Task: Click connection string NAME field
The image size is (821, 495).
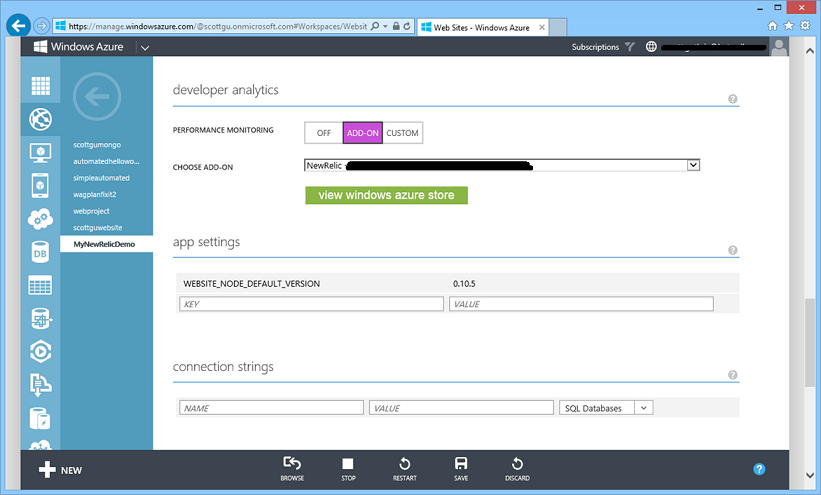Action: (271, 408)
